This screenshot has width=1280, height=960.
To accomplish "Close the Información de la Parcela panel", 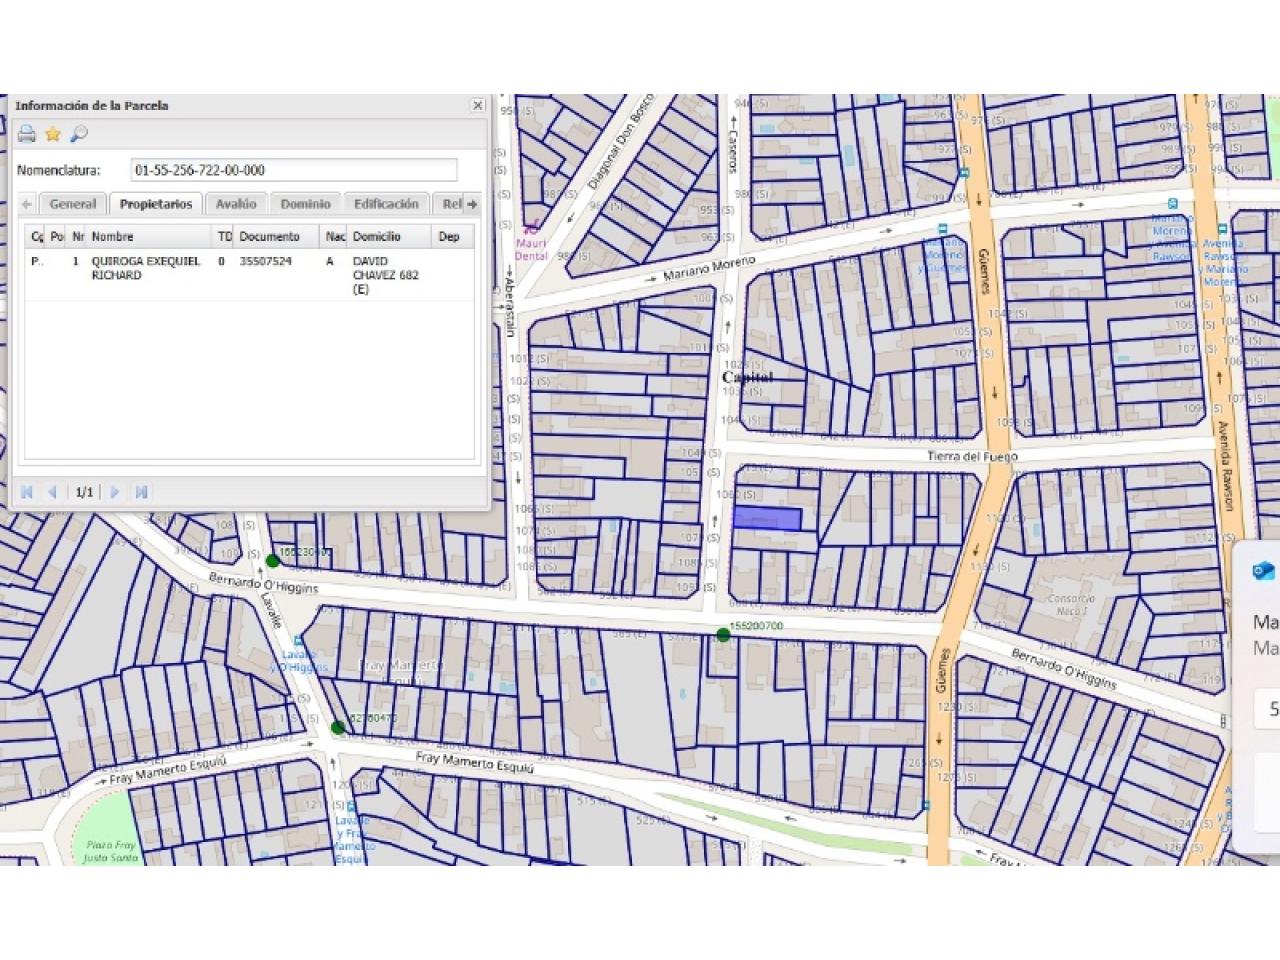I will click(x=478, y=105).
